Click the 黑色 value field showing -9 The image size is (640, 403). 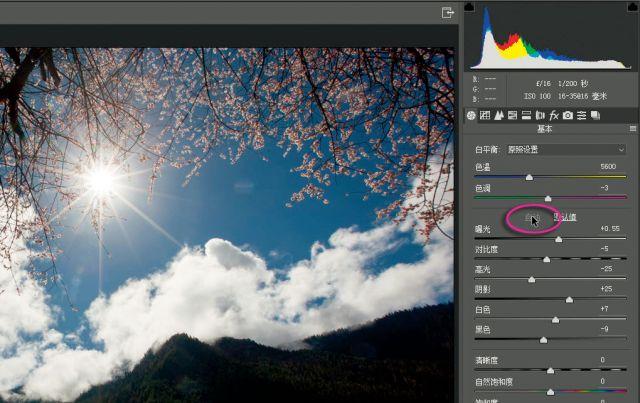click(x=604, y=329)
